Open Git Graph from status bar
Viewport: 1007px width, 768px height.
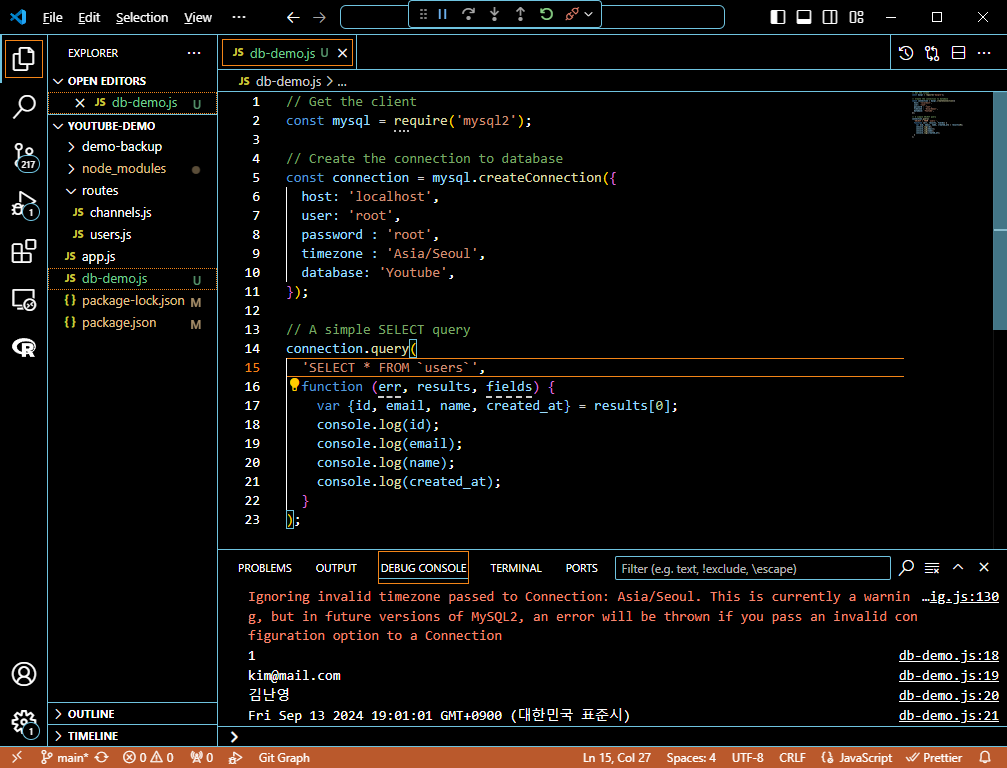click(x=284, y=758)
